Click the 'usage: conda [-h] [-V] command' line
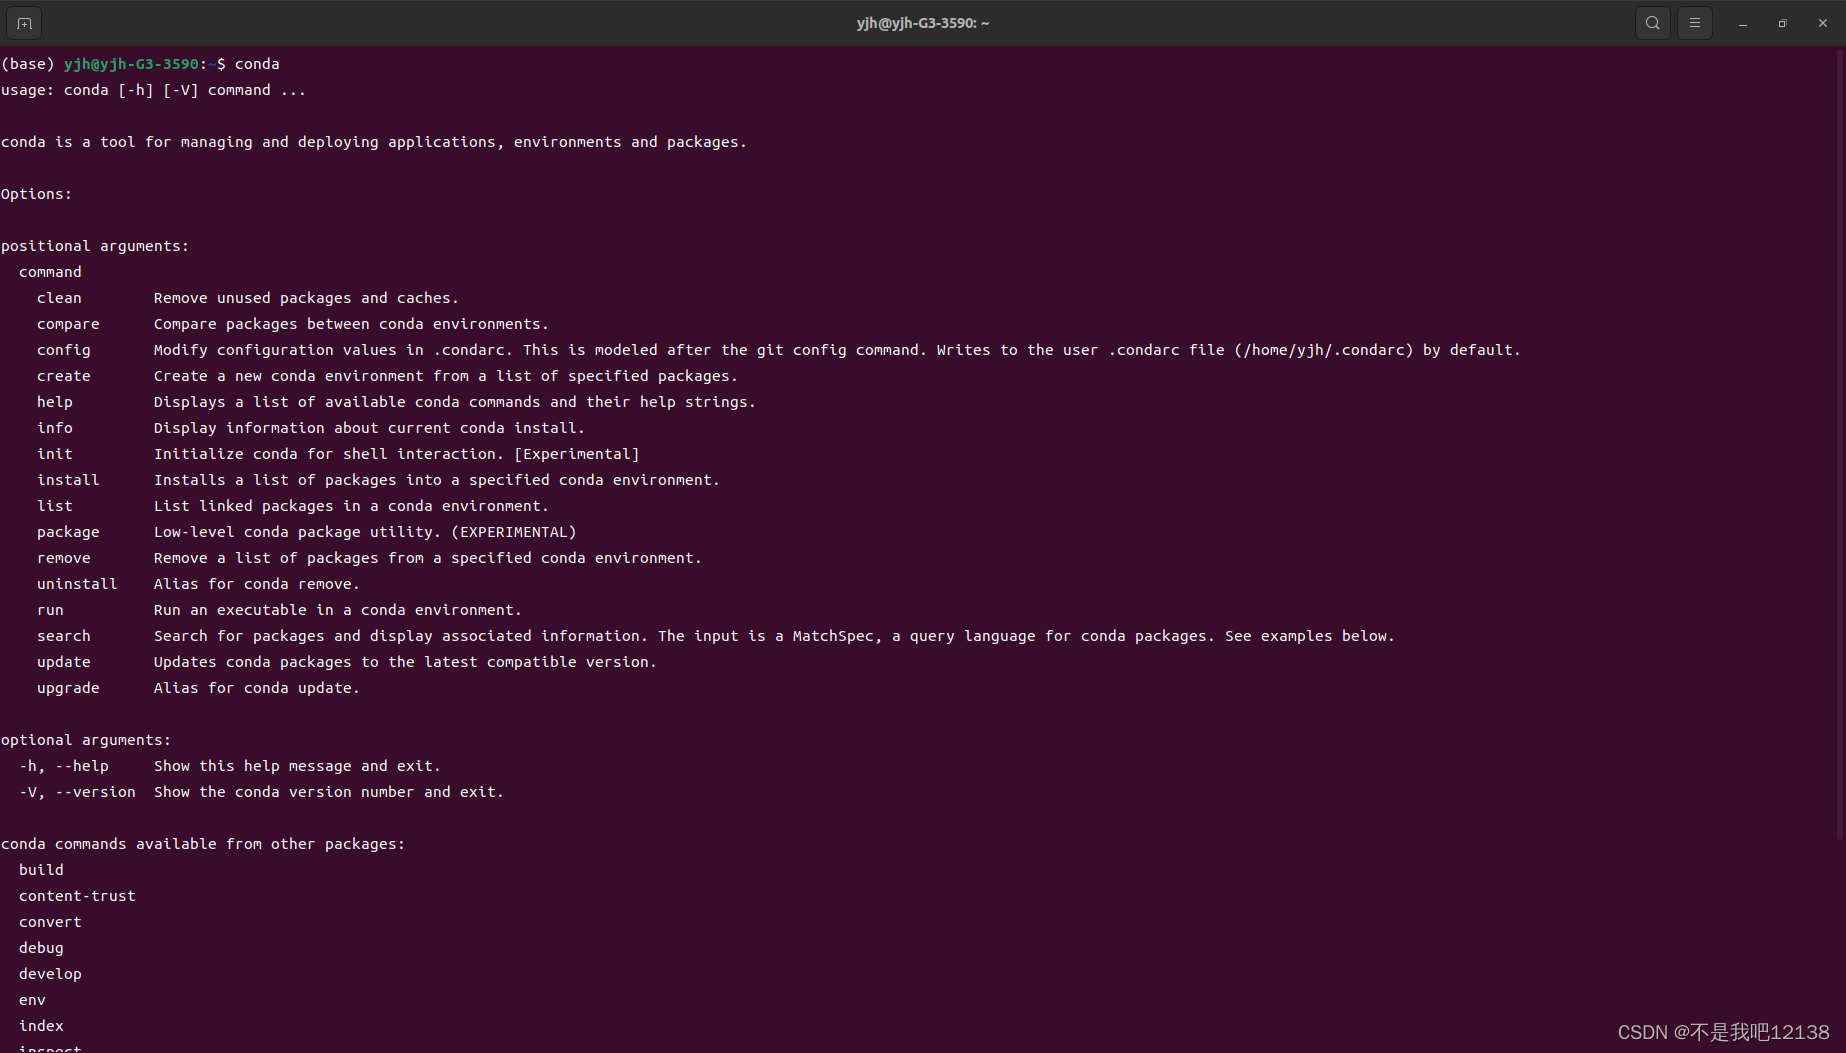The height and width of the screenshot is (1053, 1846). point(153,90)
